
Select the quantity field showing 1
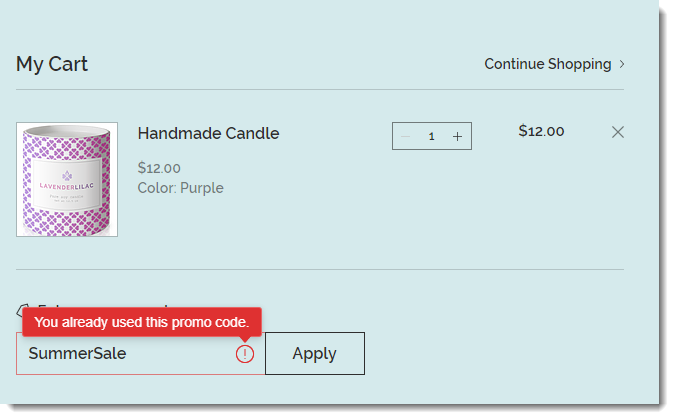pos(432,136)
